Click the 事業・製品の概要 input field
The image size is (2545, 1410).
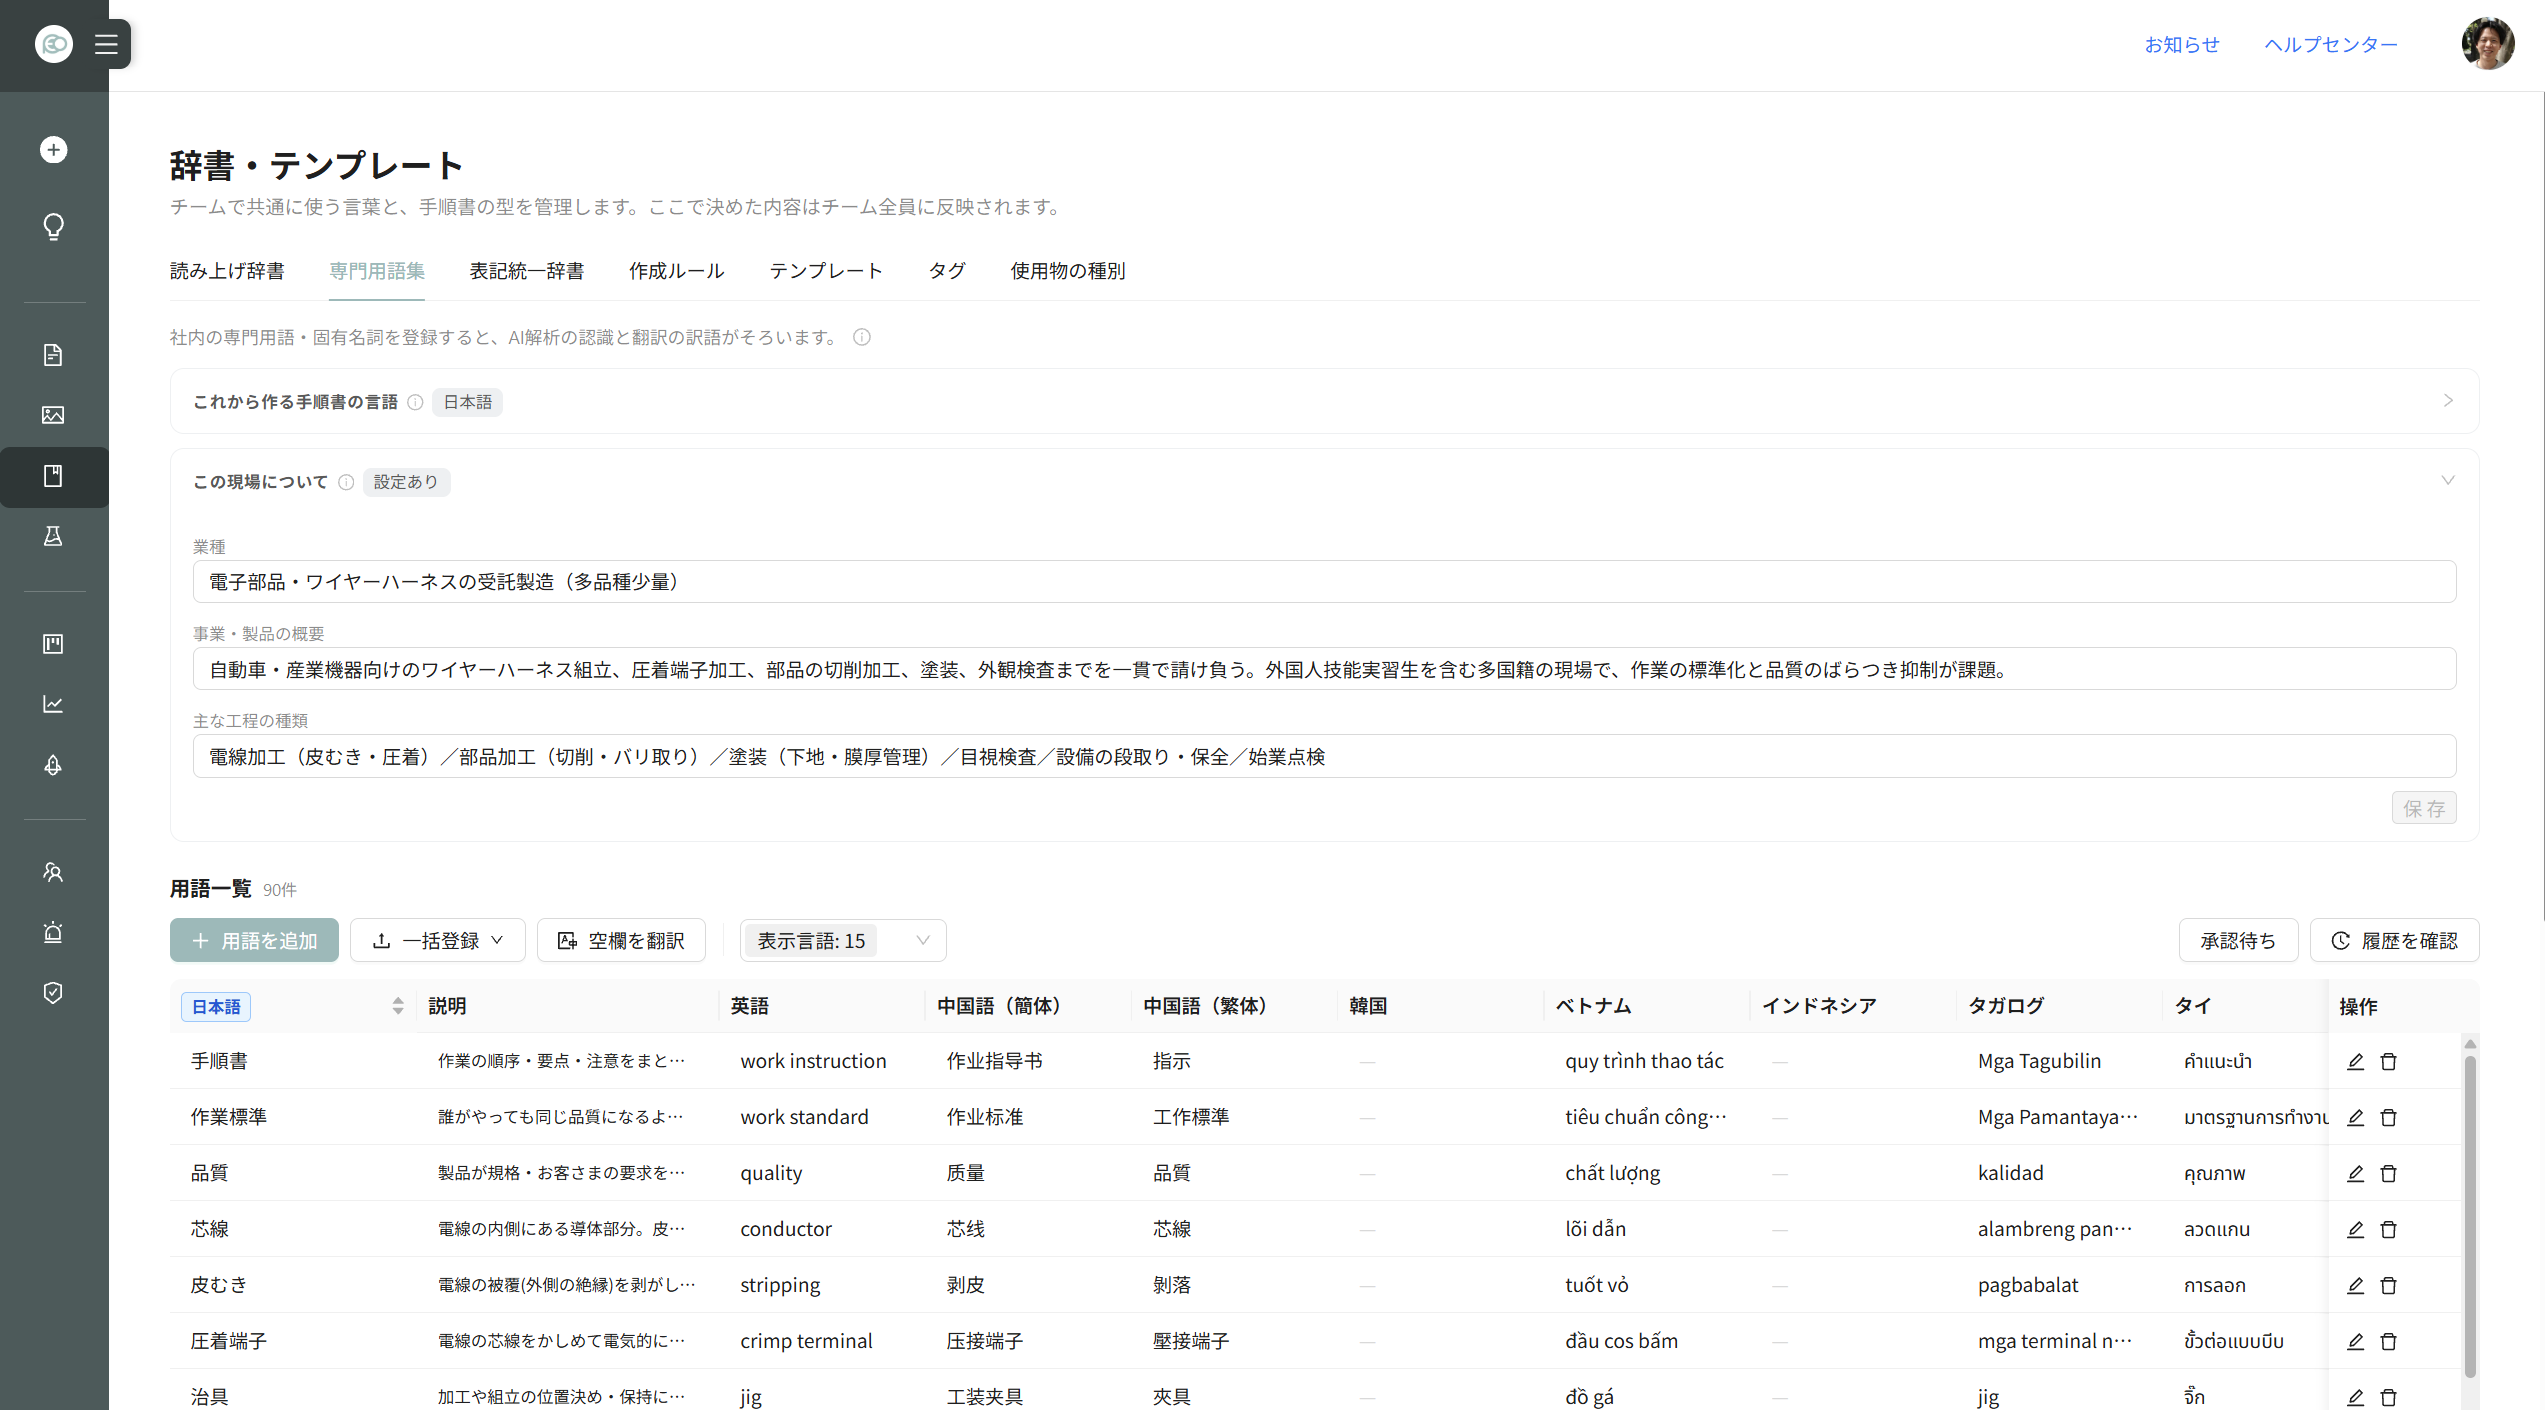click(1324, 669)
